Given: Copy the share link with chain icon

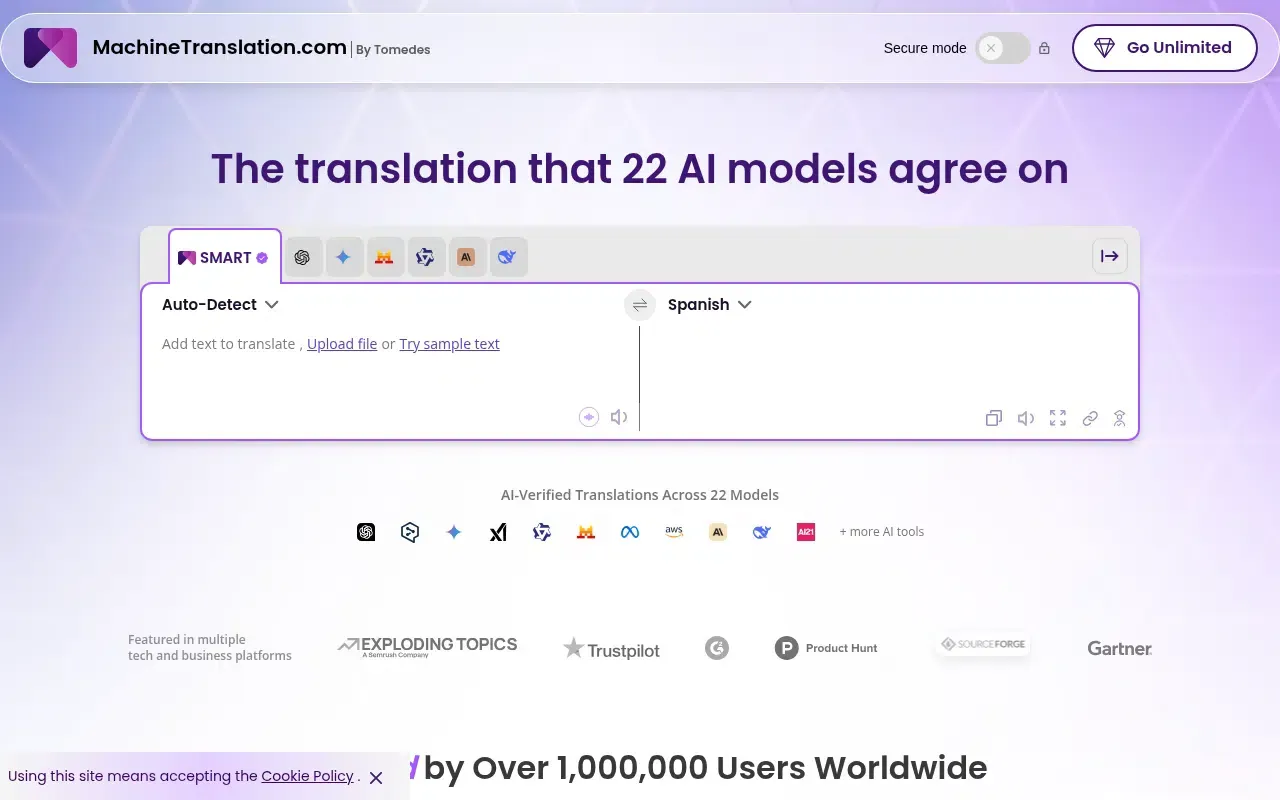Looking at the screenshot, I should point(1090,418).
